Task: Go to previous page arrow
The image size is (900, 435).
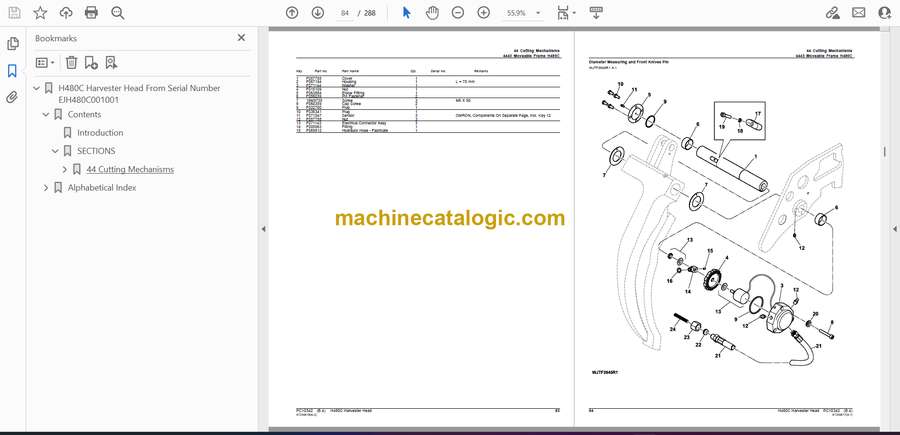Action: point(292,13)
